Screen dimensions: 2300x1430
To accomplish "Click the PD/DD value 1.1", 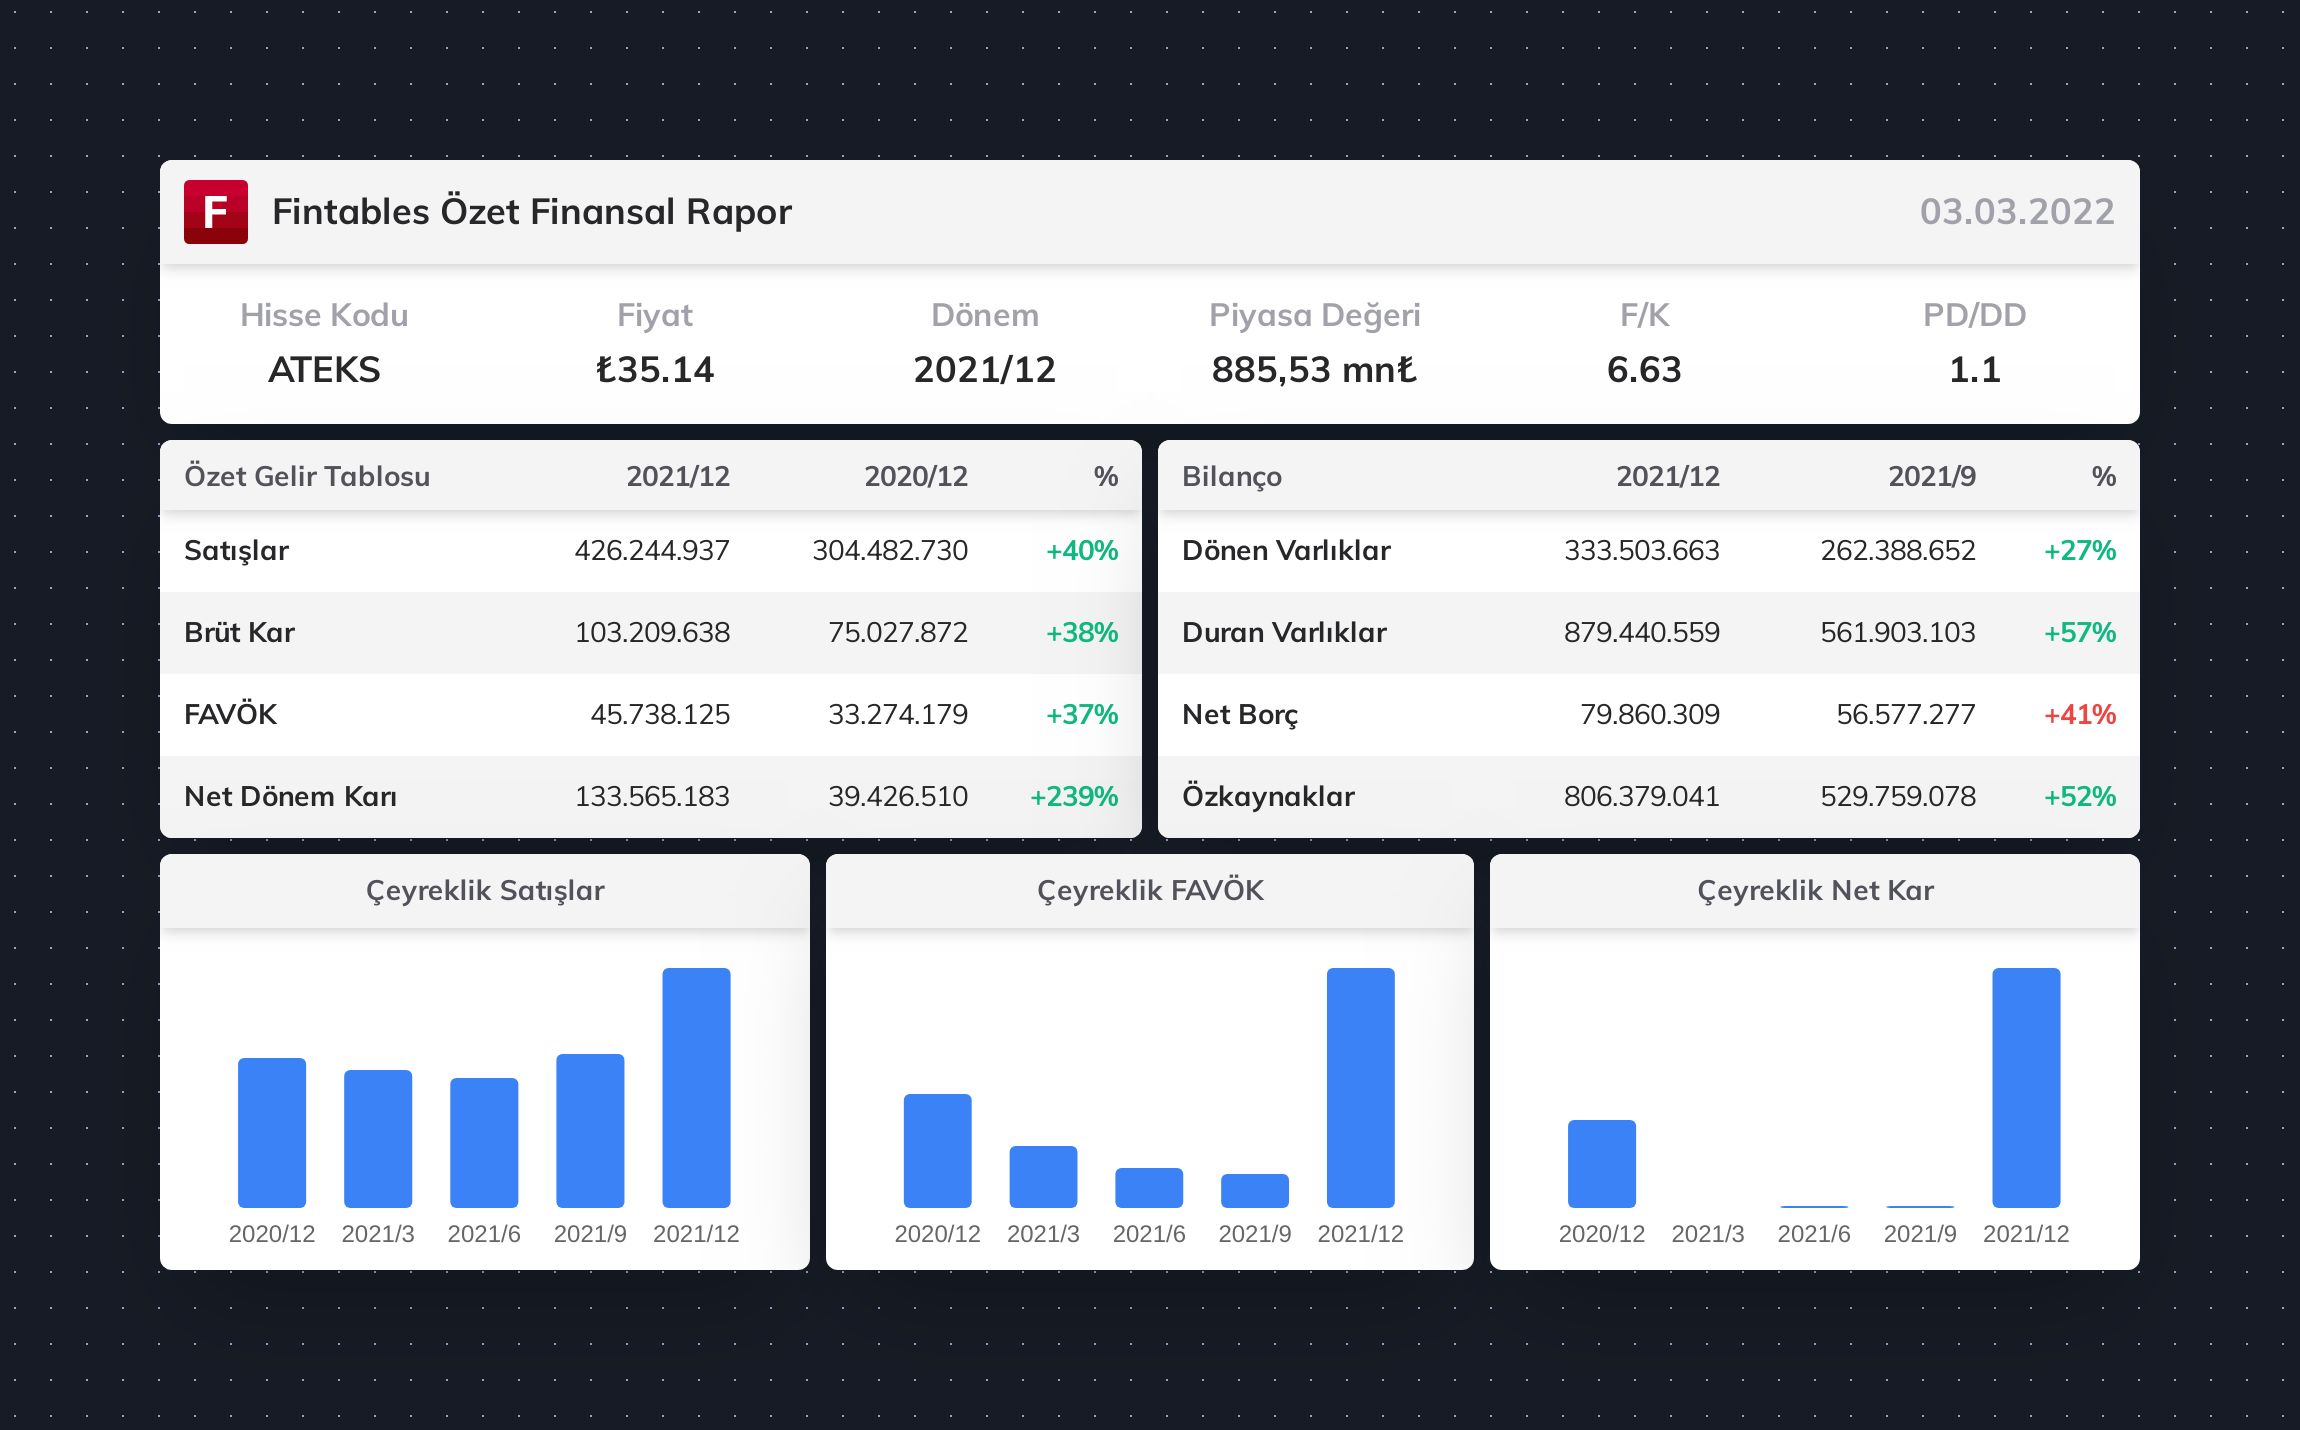I will (1974, 370).
